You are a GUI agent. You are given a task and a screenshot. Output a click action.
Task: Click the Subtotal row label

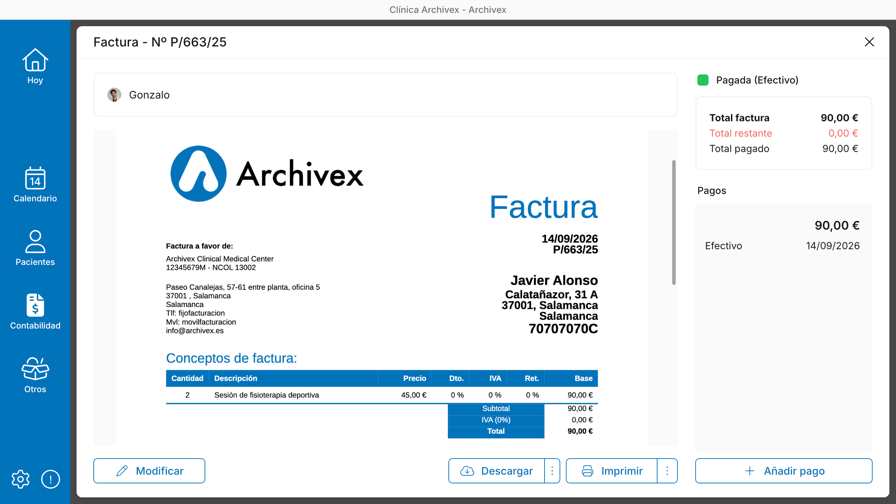click(495, 409)
